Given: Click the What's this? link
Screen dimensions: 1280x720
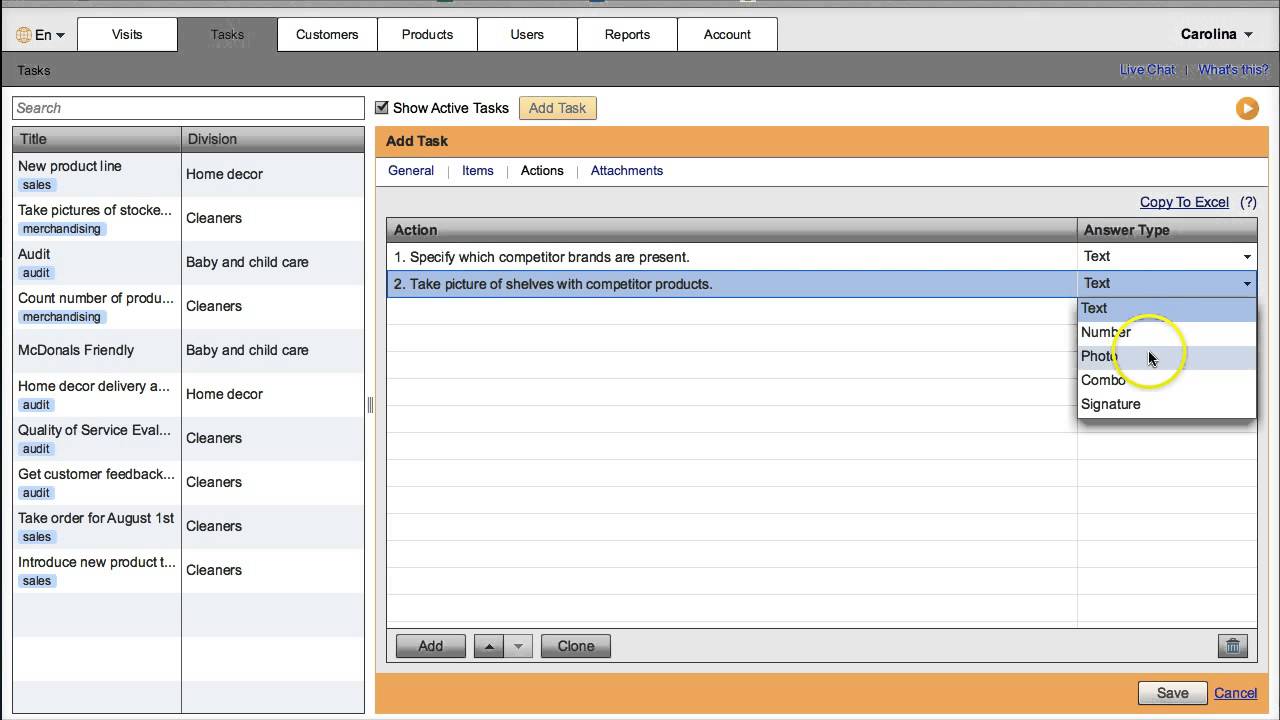Looking at the screenshot, I should click(1233, 70).
